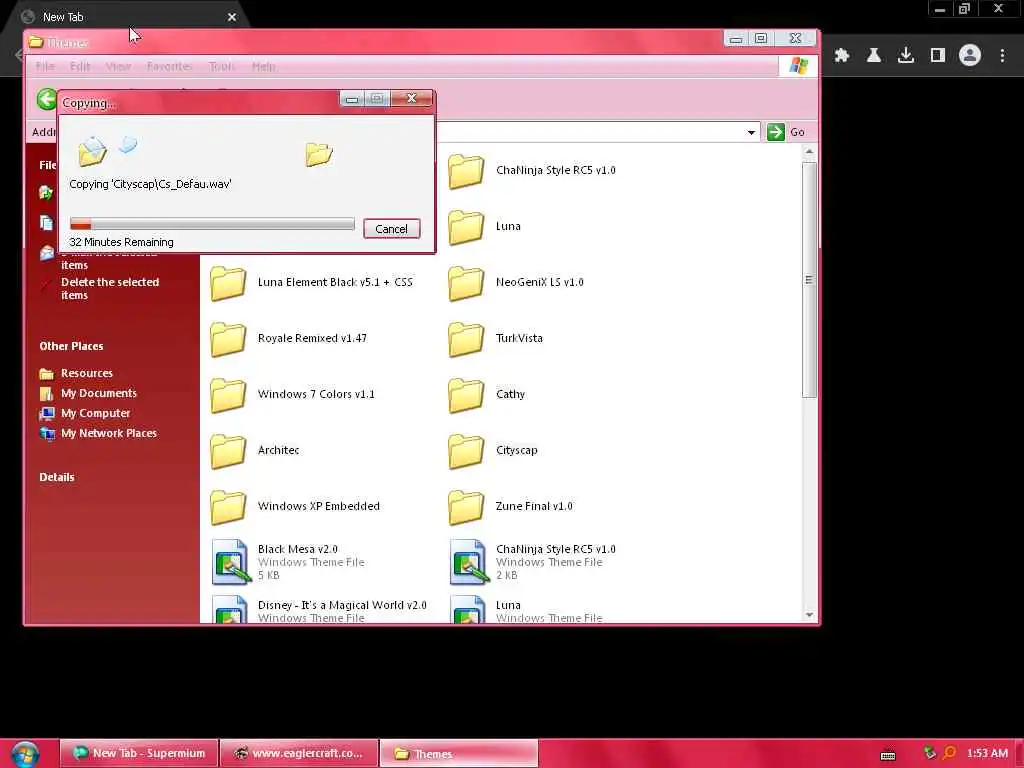Cancel the file copying operation
The image size is (1024, 768).
pos(391,229)
